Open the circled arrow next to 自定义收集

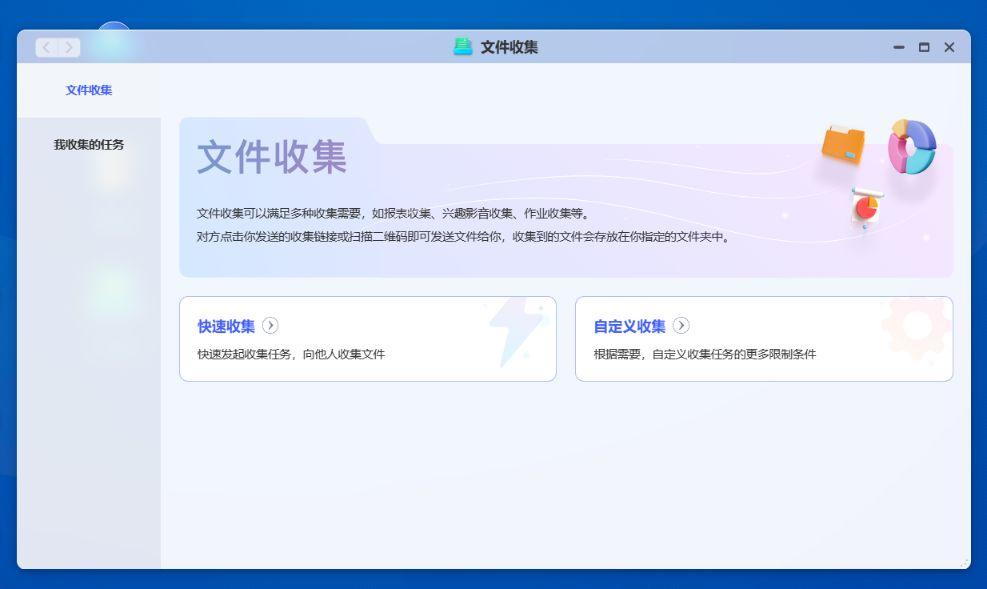[x=681, y=326]
